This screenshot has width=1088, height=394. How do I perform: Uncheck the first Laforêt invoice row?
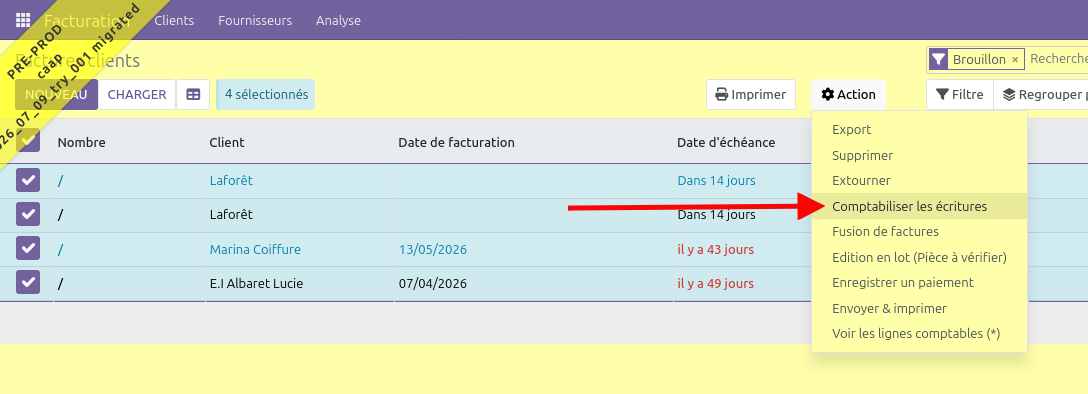[28, 180]
